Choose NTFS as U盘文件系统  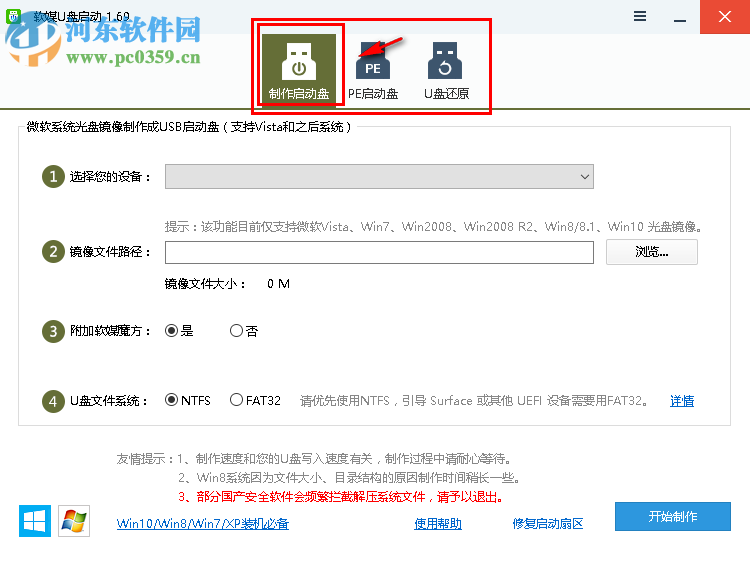pos(188,400)
